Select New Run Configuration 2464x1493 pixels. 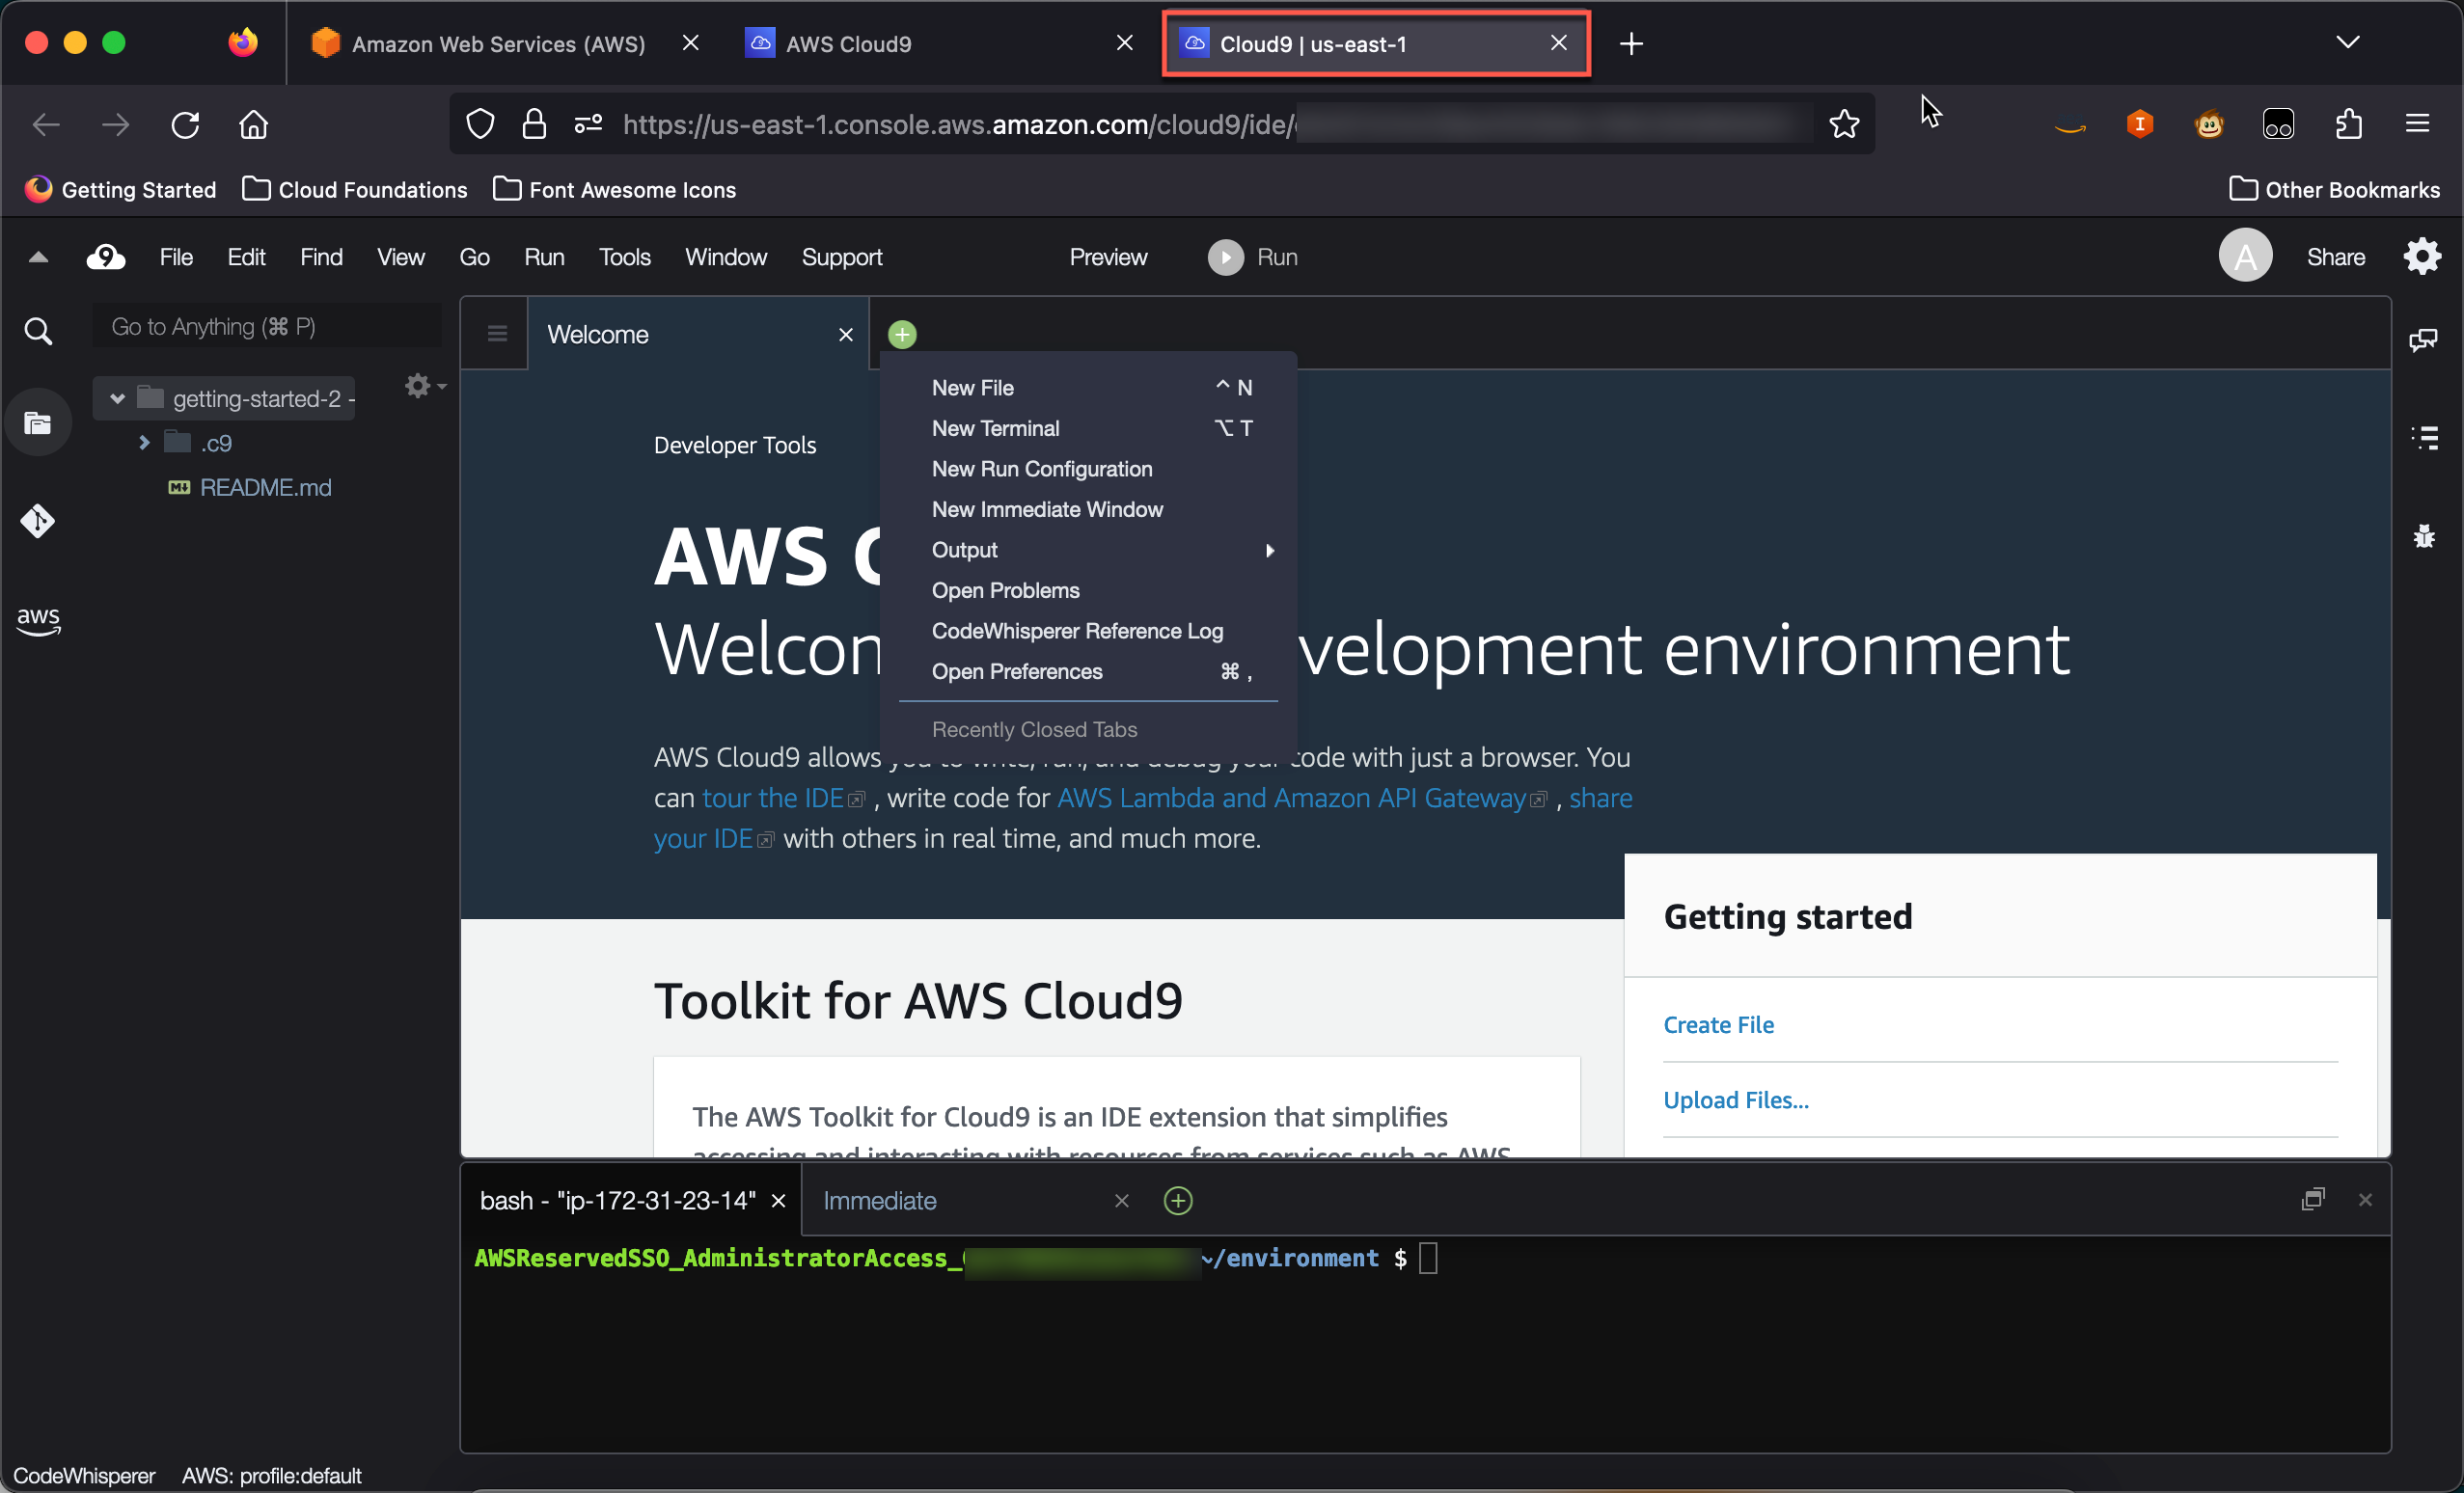pyautogui.click(x=1089, y=469)
